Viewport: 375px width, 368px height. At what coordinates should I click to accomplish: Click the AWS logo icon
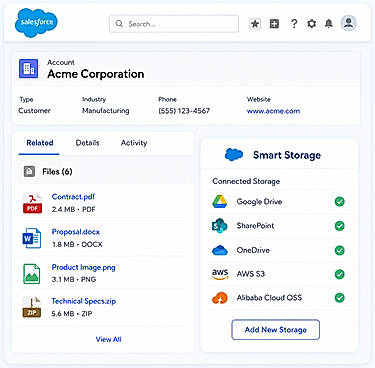coord(220,274)
